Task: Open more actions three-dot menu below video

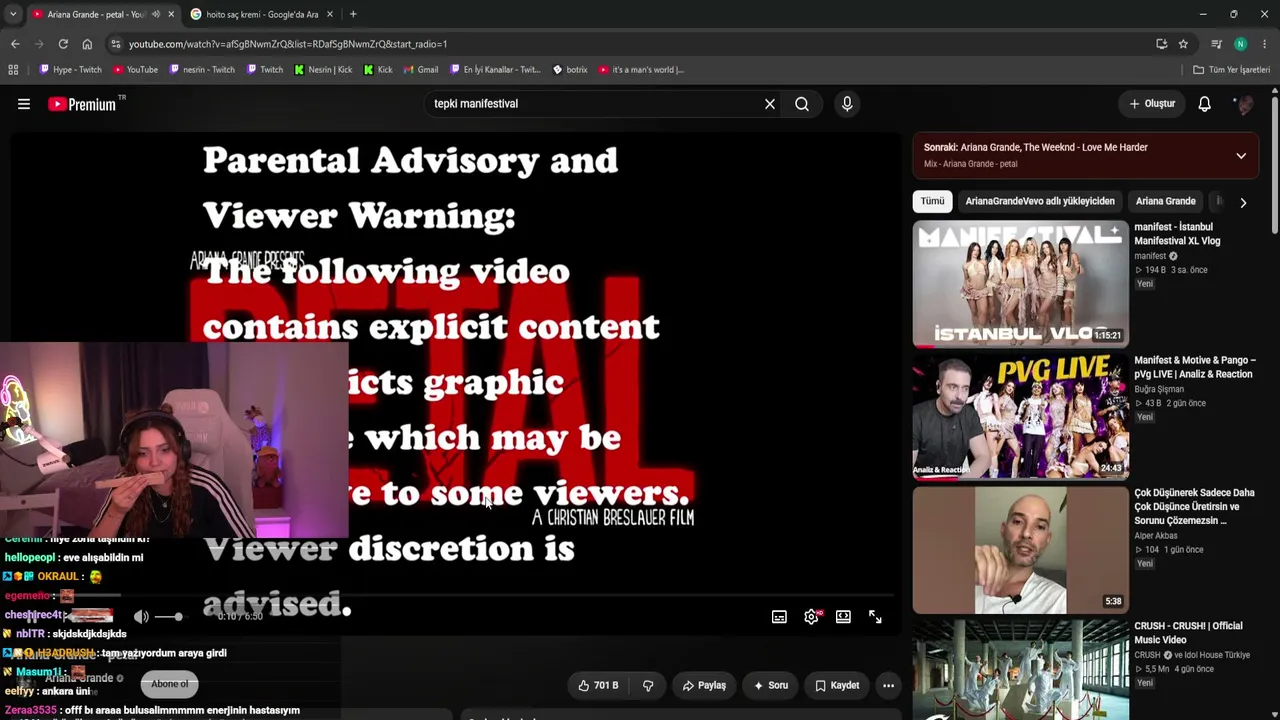Action: [x=888, y=686]
